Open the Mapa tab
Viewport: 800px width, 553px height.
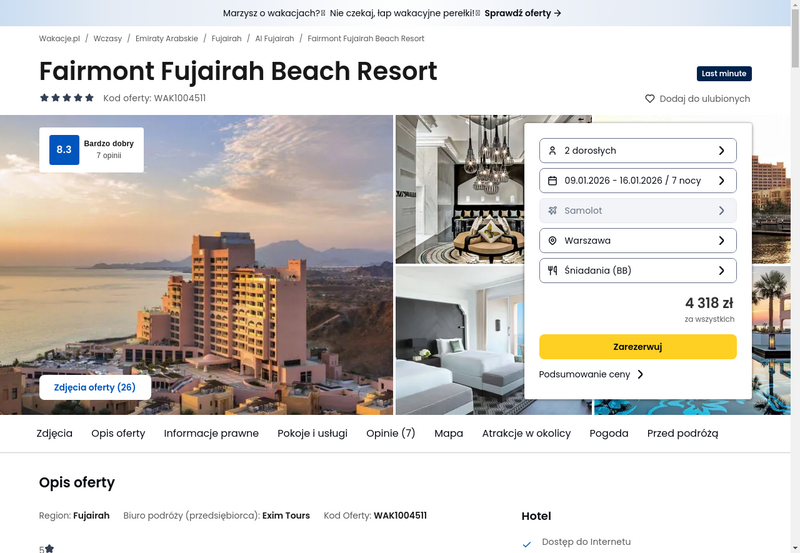pyautogui.click(x=448, y=433)
